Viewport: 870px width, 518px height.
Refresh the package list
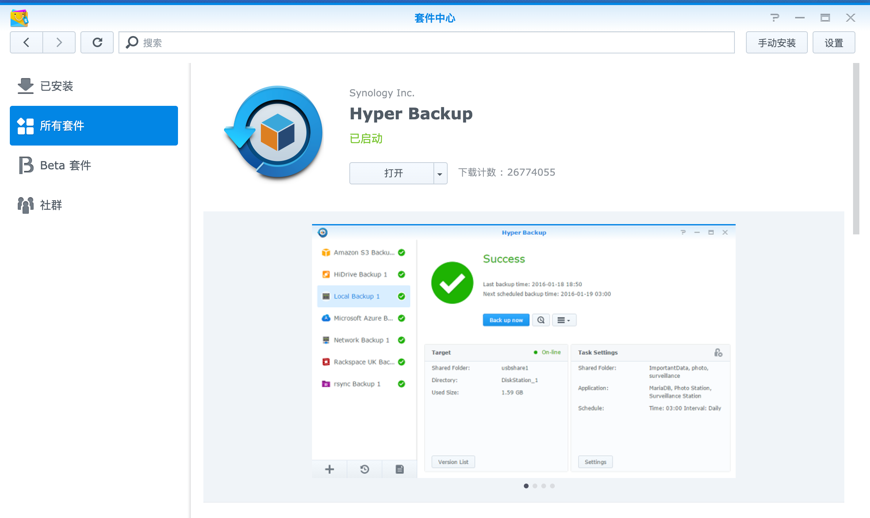97,43
